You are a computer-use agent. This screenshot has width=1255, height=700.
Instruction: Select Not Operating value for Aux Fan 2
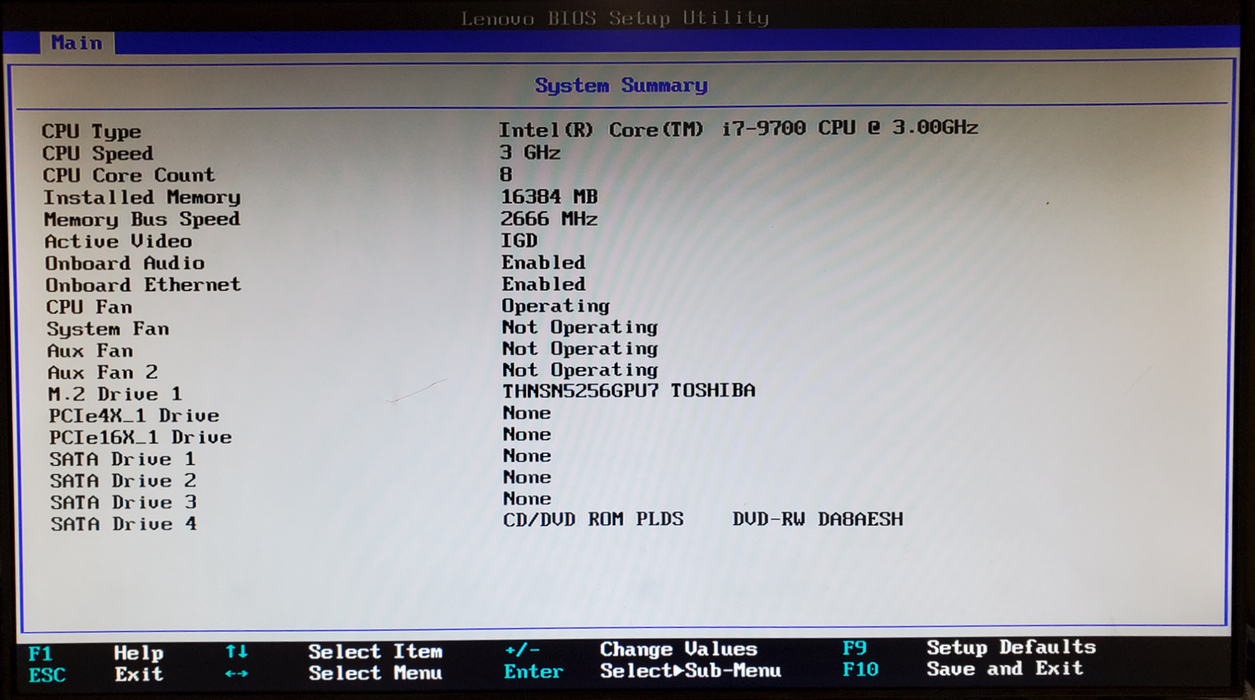pos(580,370)
